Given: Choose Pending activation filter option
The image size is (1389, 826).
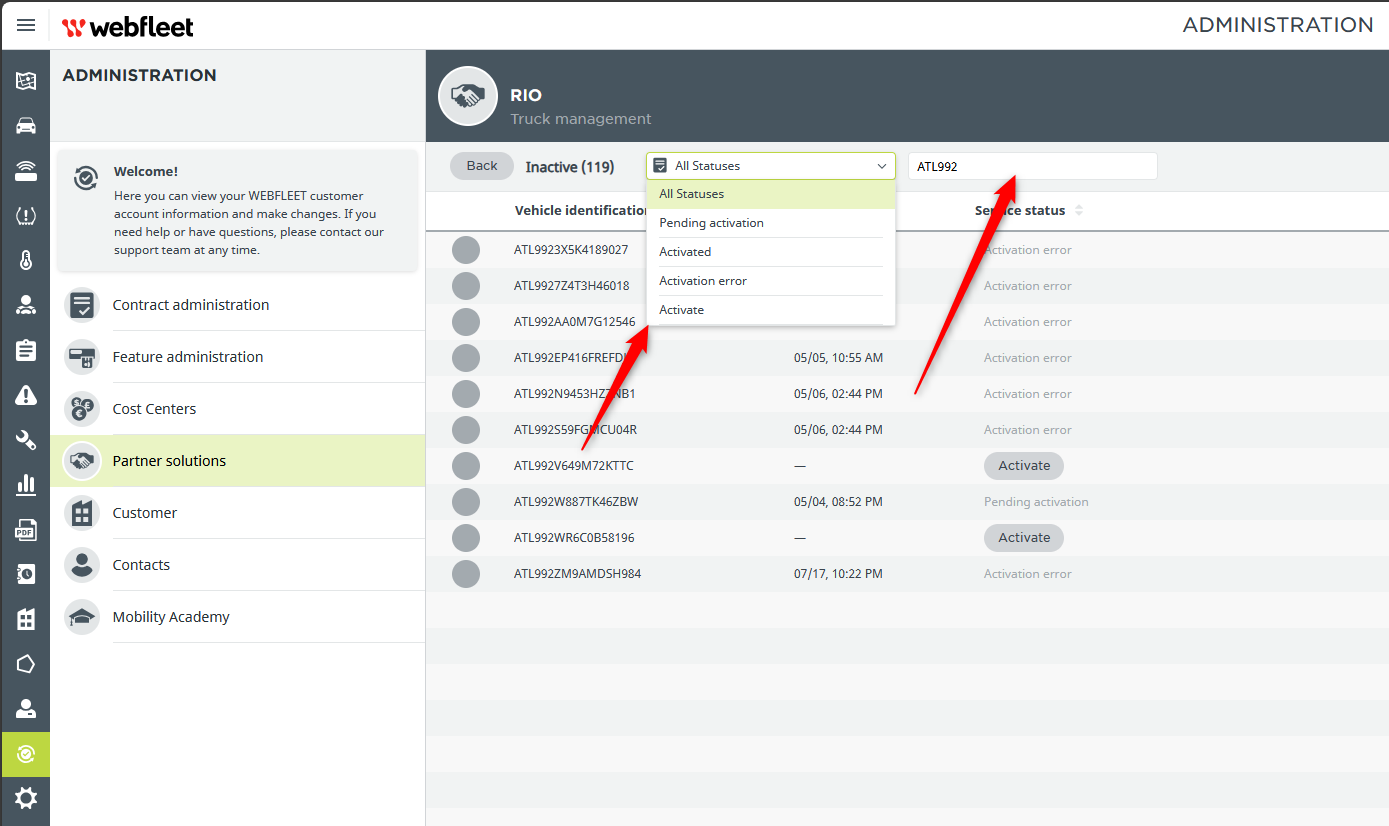Looking at the screenshot, I should 771,223.
